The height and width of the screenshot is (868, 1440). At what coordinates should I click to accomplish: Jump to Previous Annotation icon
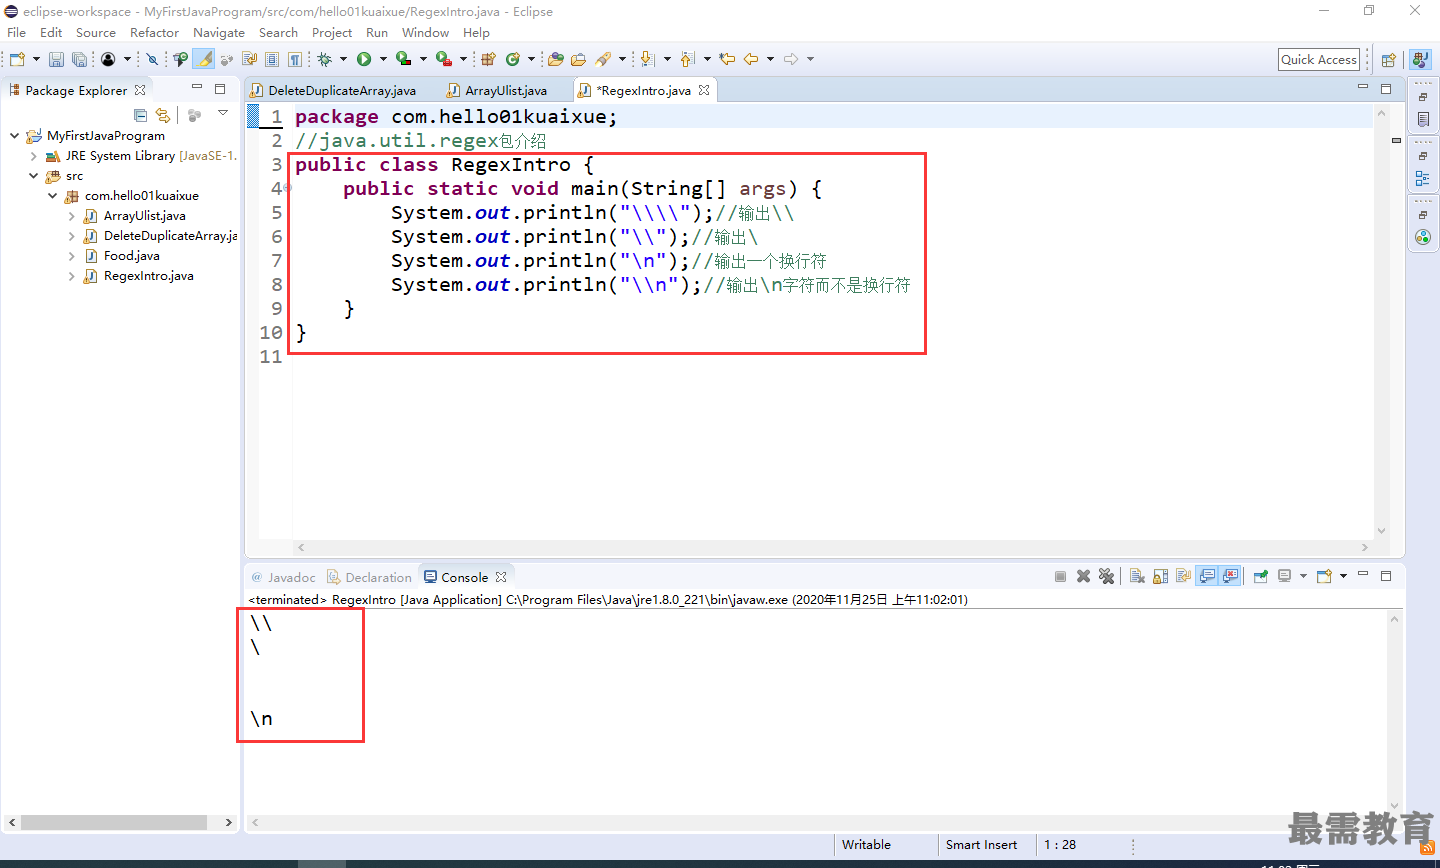click(x=688, y=59)
